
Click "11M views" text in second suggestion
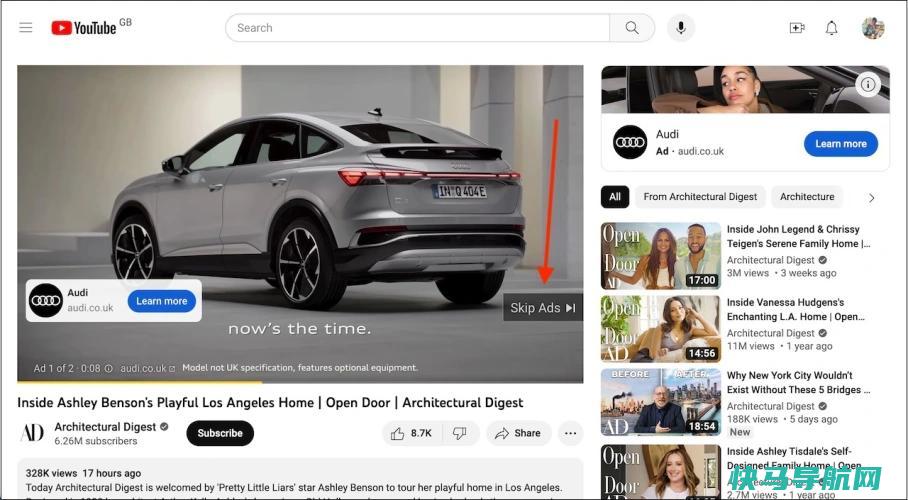750,346
